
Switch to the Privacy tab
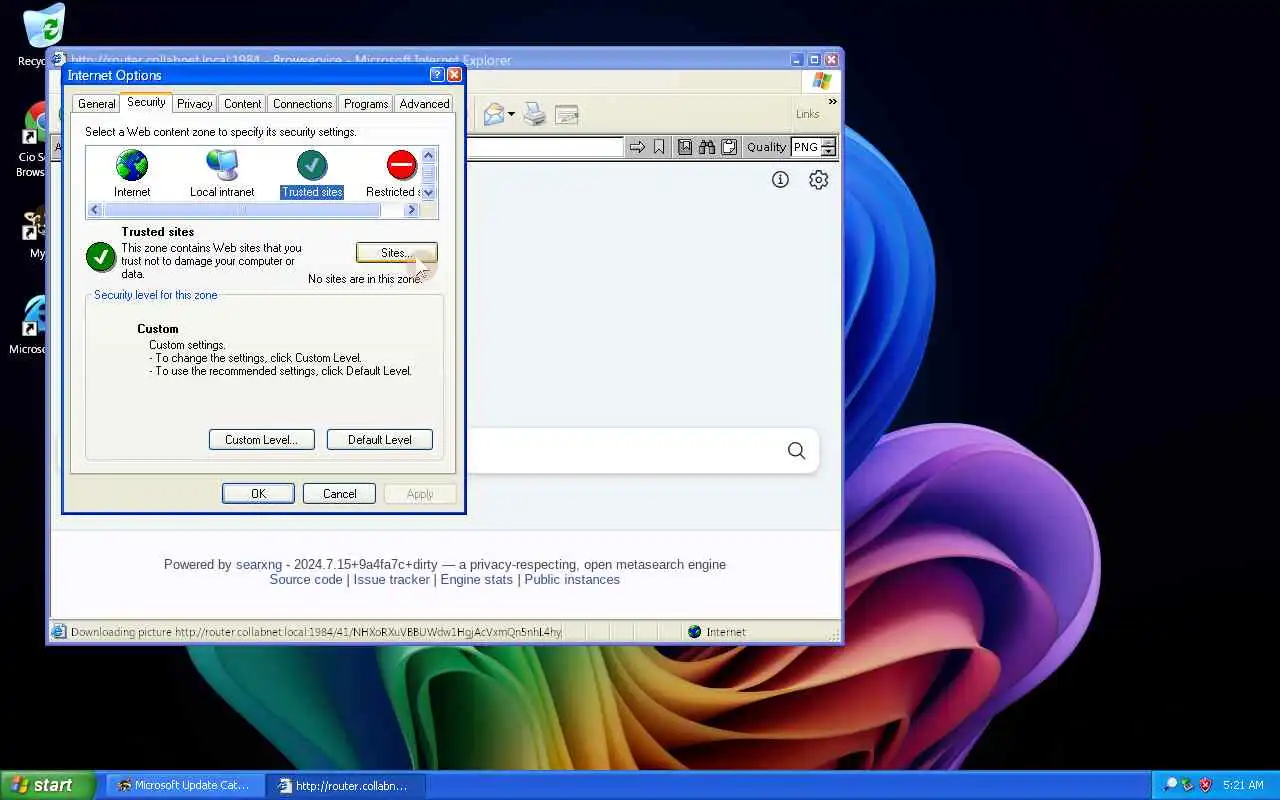pos(194,104)
